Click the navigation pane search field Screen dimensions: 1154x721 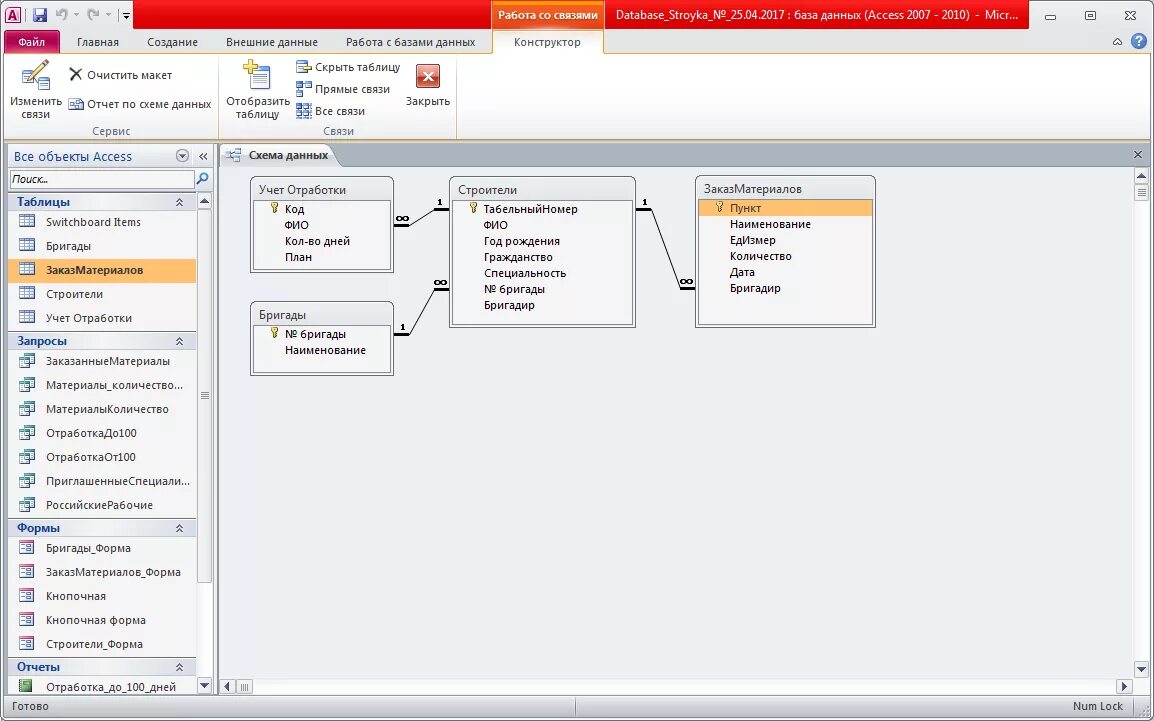[102, 179]
